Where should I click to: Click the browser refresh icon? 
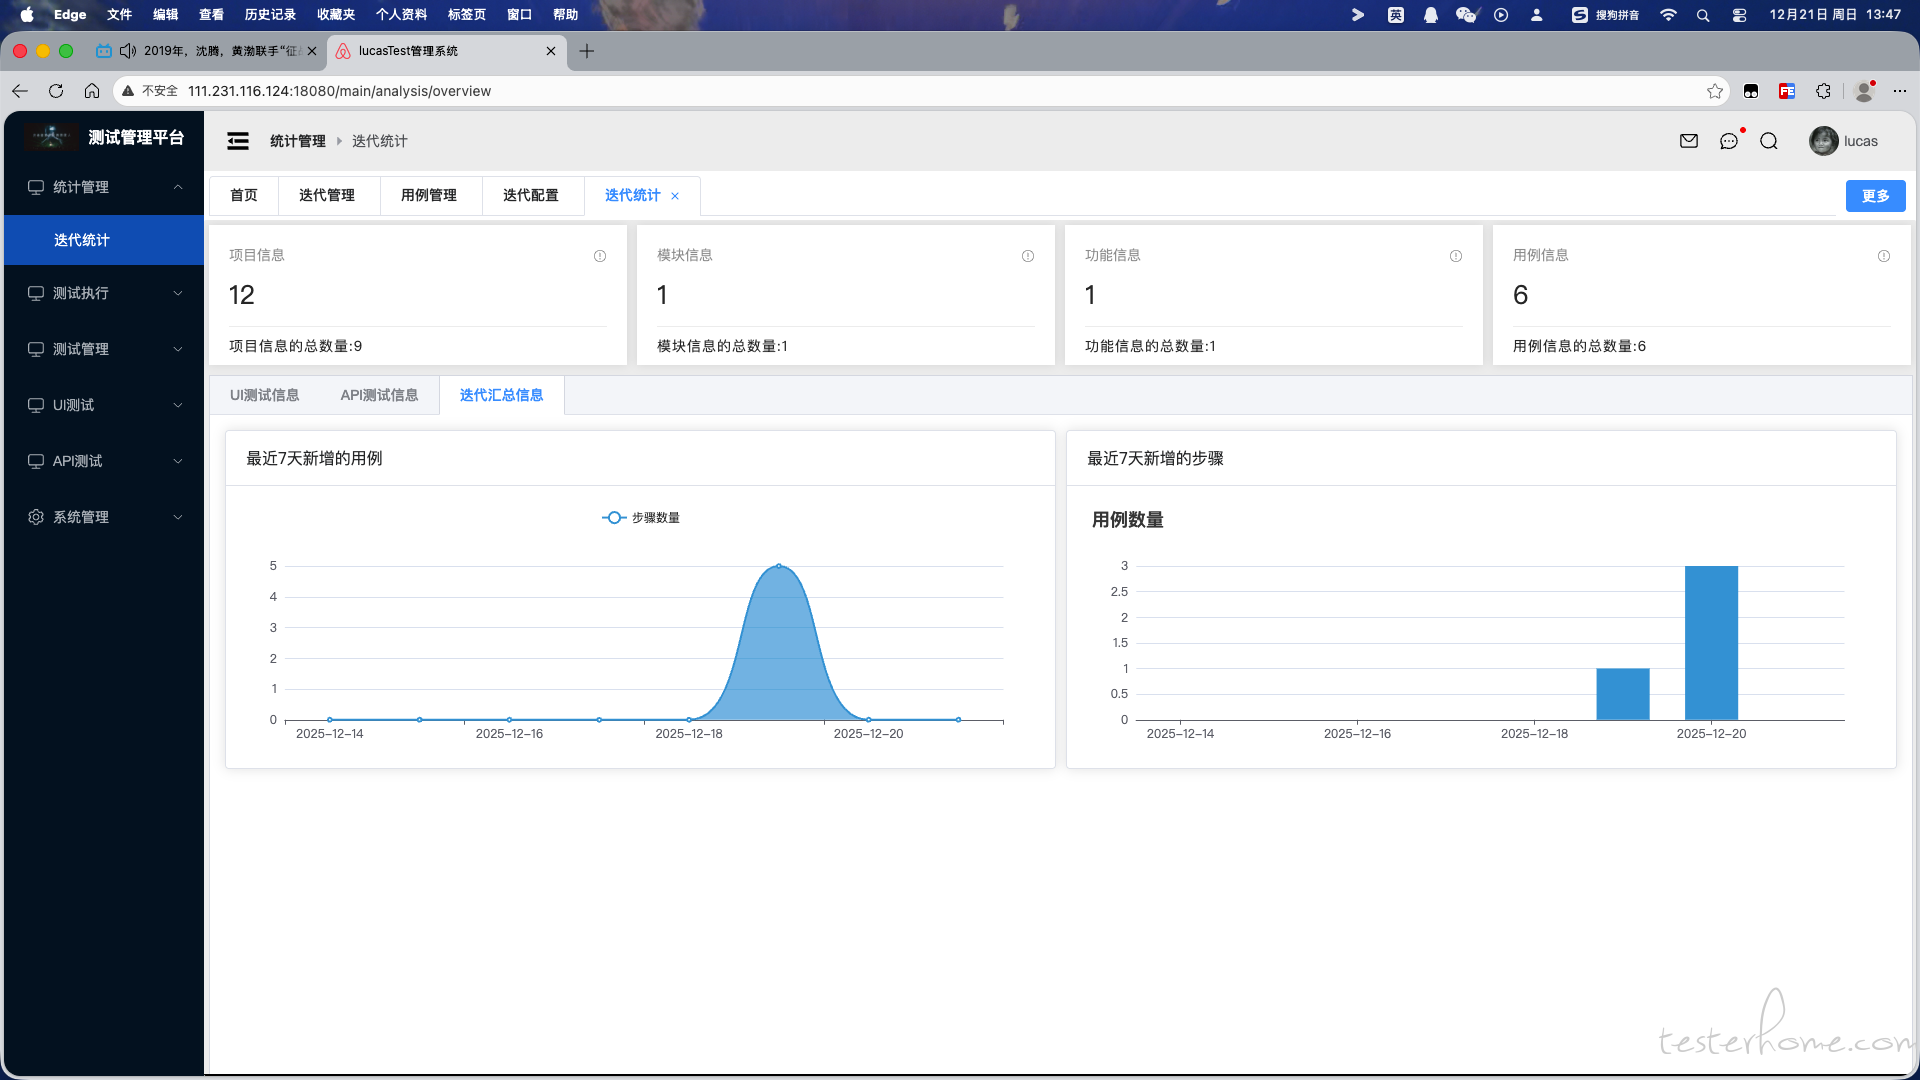click(x=56, y=91)
